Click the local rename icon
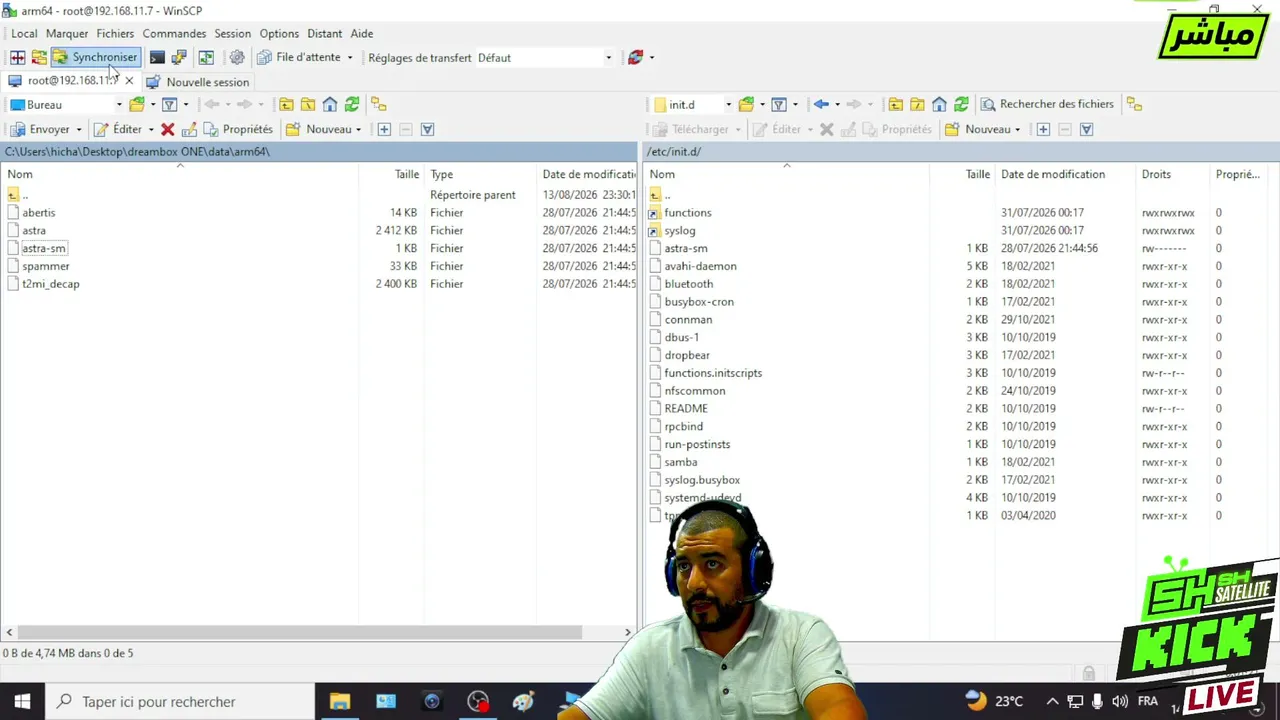 tap(189, 129)
